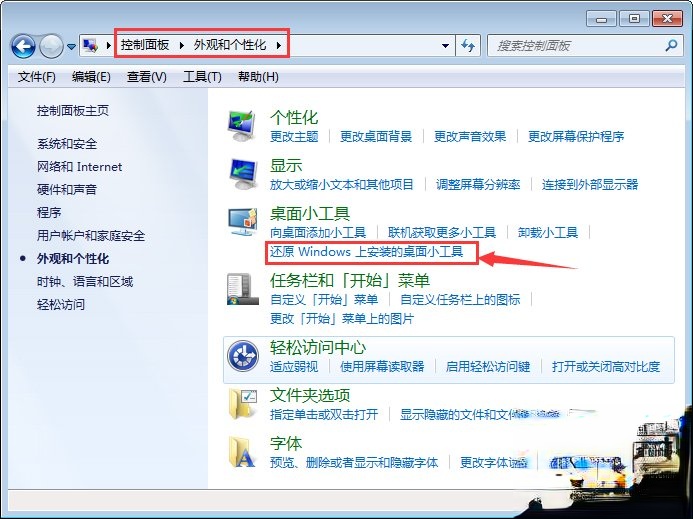Click the 个性化 monitor icon
Screen dimensions: 693x519
242,126
